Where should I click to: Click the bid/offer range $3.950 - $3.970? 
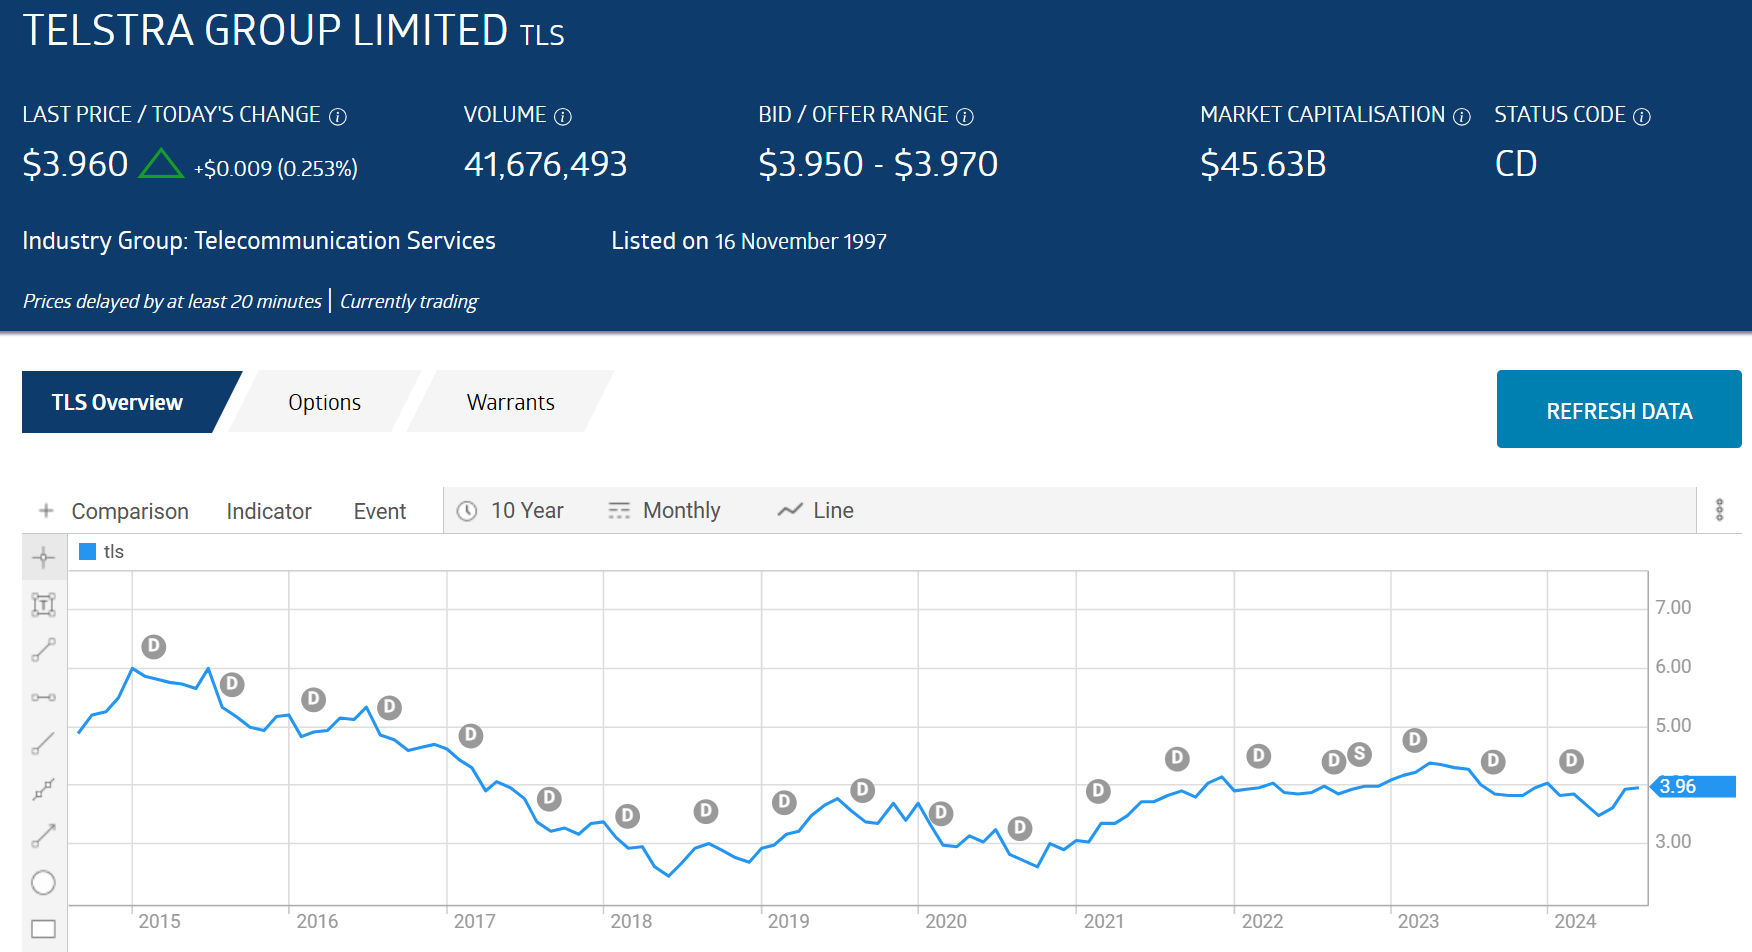tap(878, 164)
